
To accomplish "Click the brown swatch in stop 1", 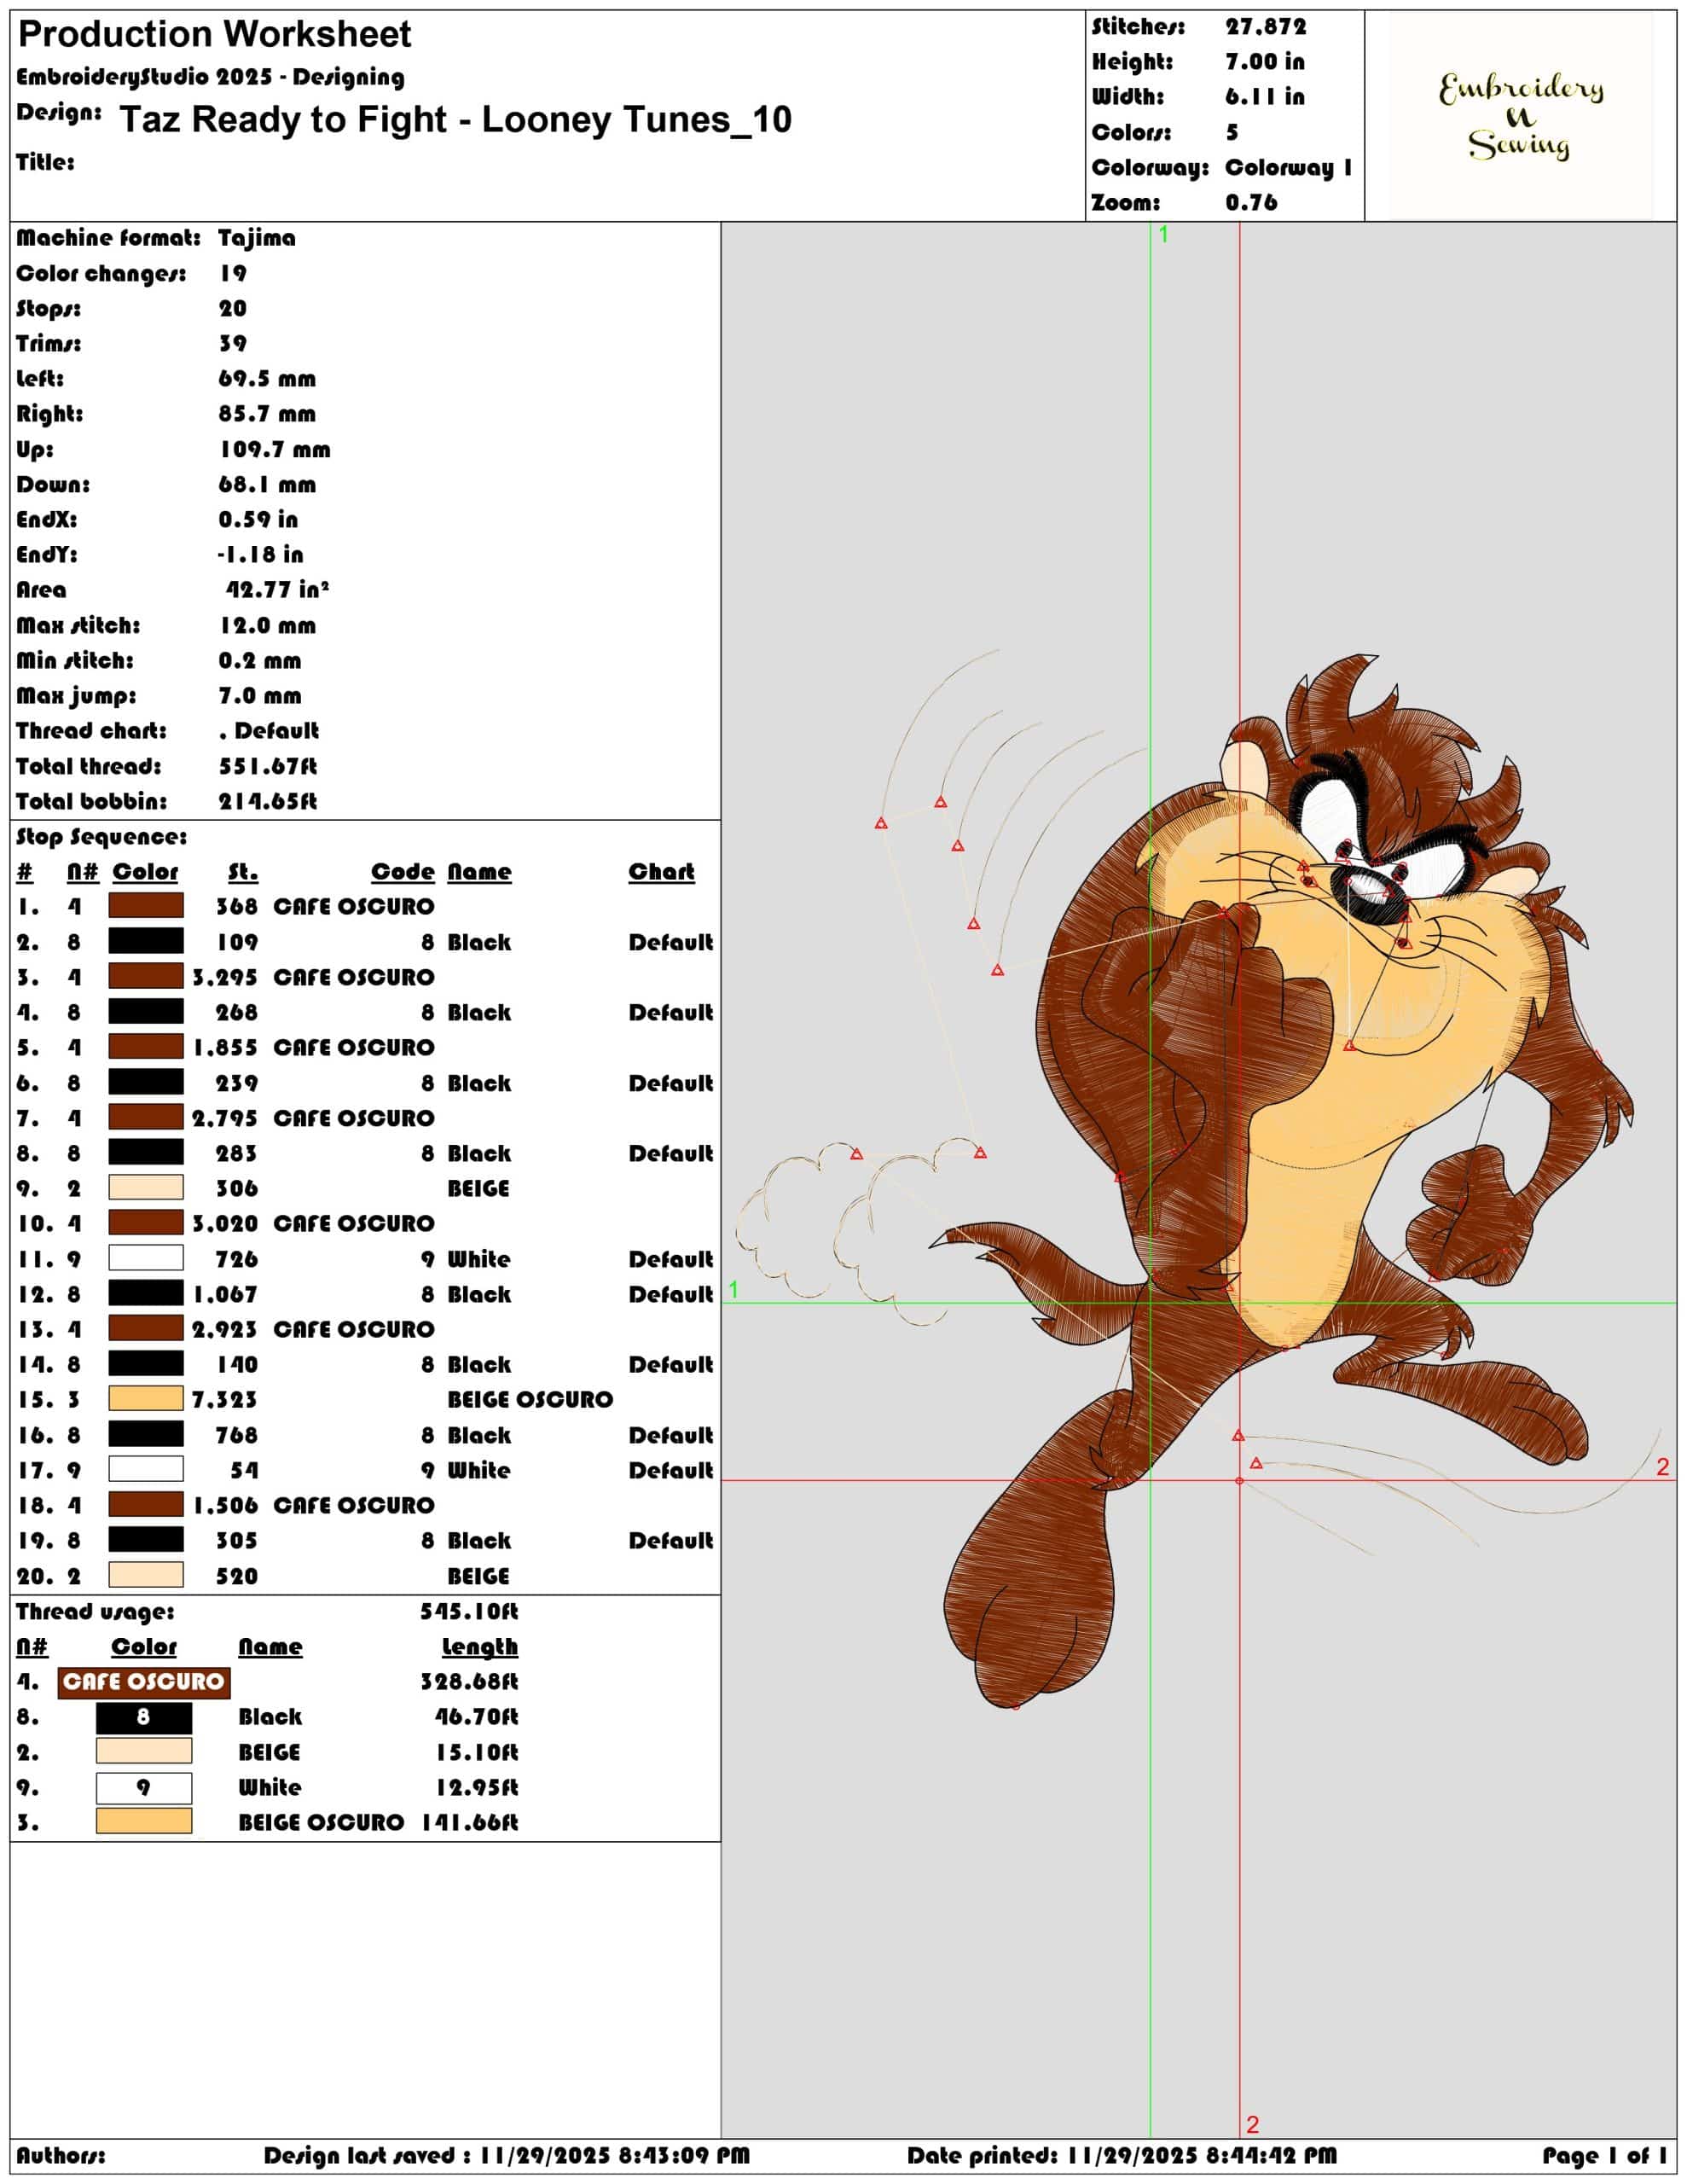I will [146, 906].
